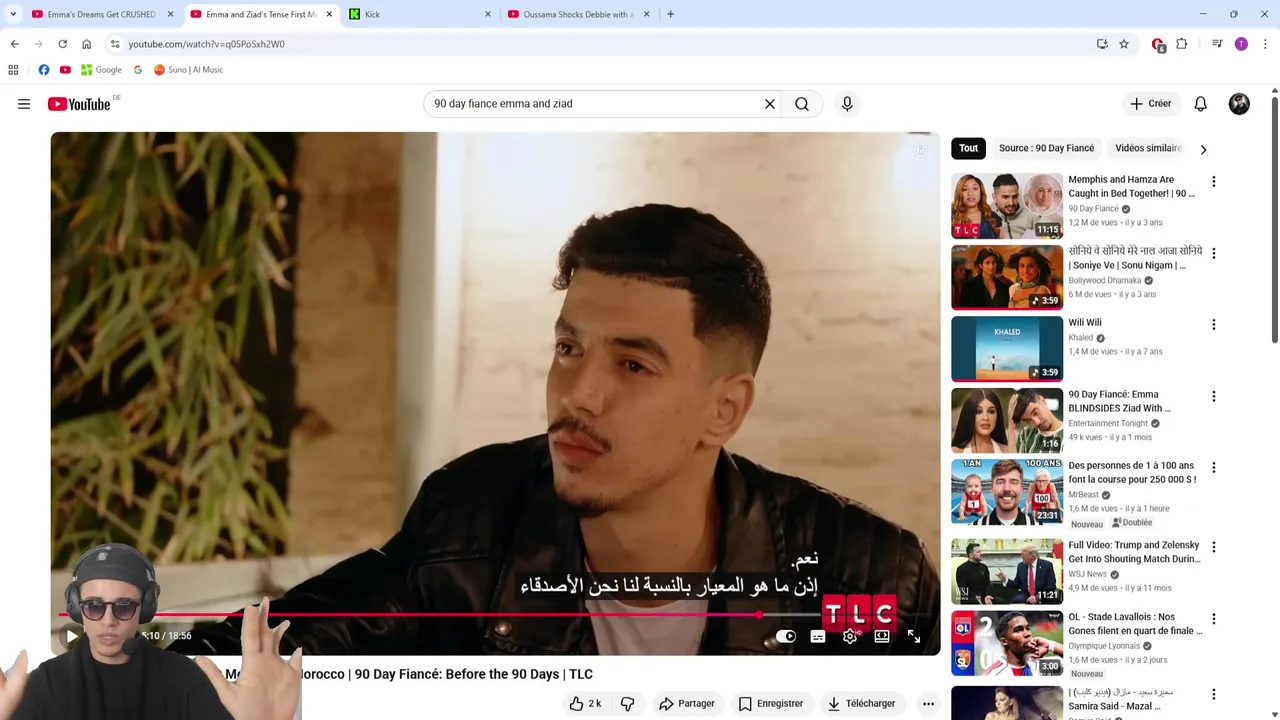Play the video with player play button
The width and height of the screenshot is (1280, 720).
point(72,636)
